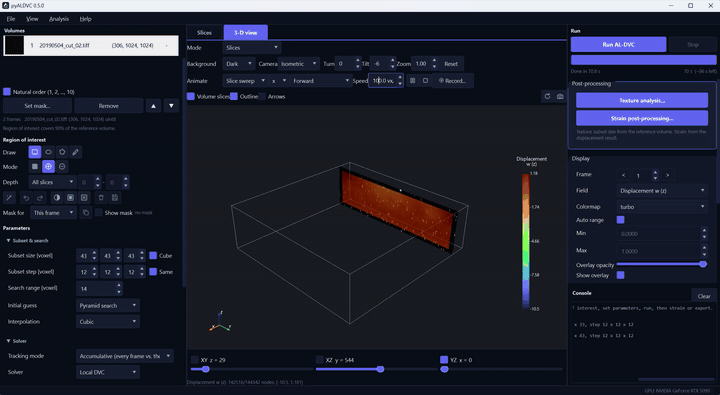
Task: Toggle the Show overlay checkbox
Action: click(x=620, y=275)
